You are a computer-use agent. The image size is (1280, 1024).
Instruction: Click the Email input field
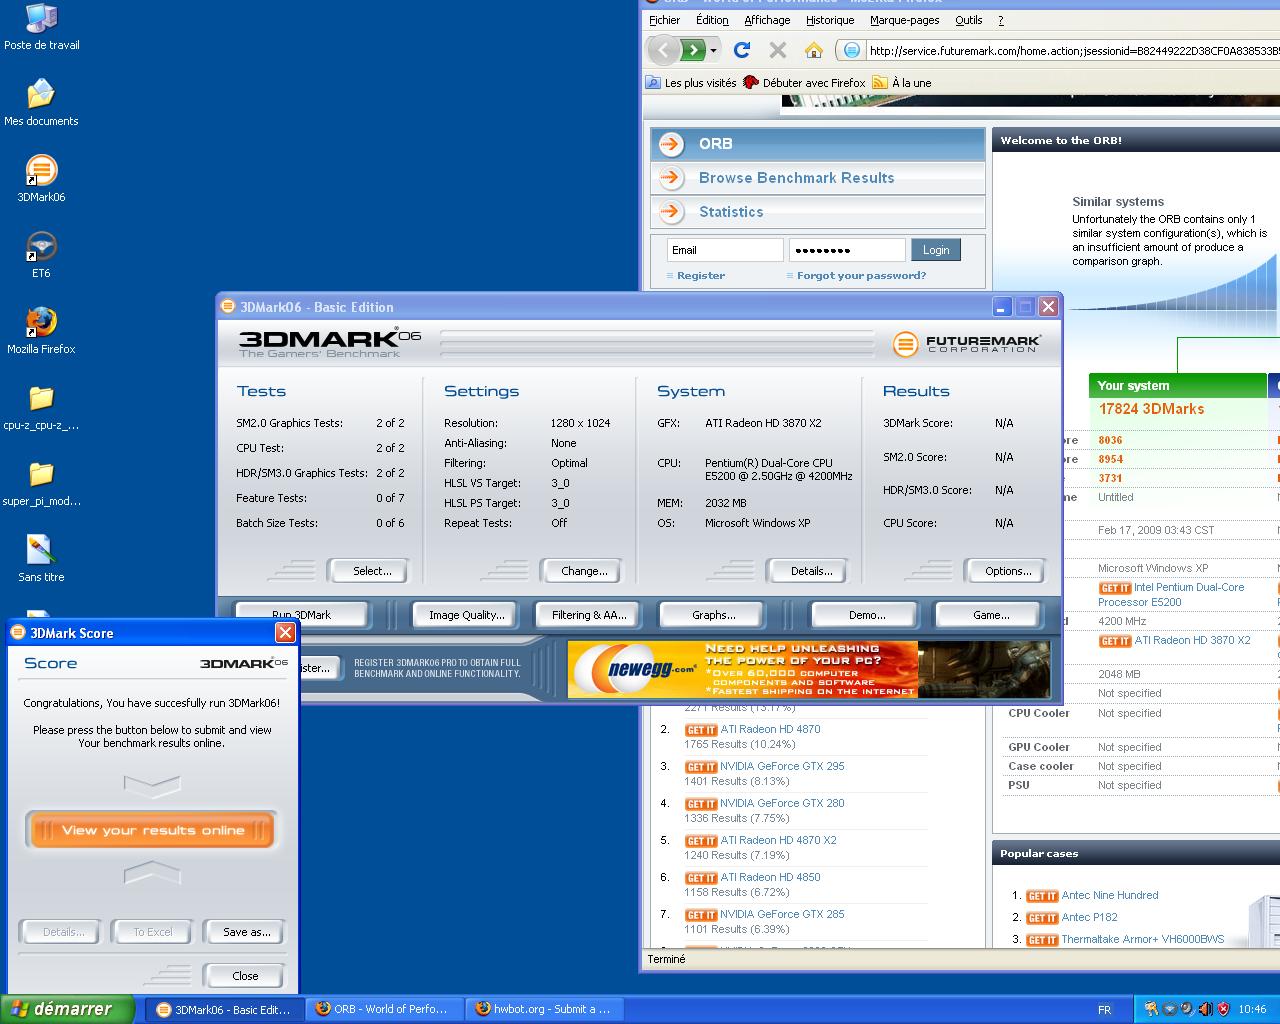point(725,250)
